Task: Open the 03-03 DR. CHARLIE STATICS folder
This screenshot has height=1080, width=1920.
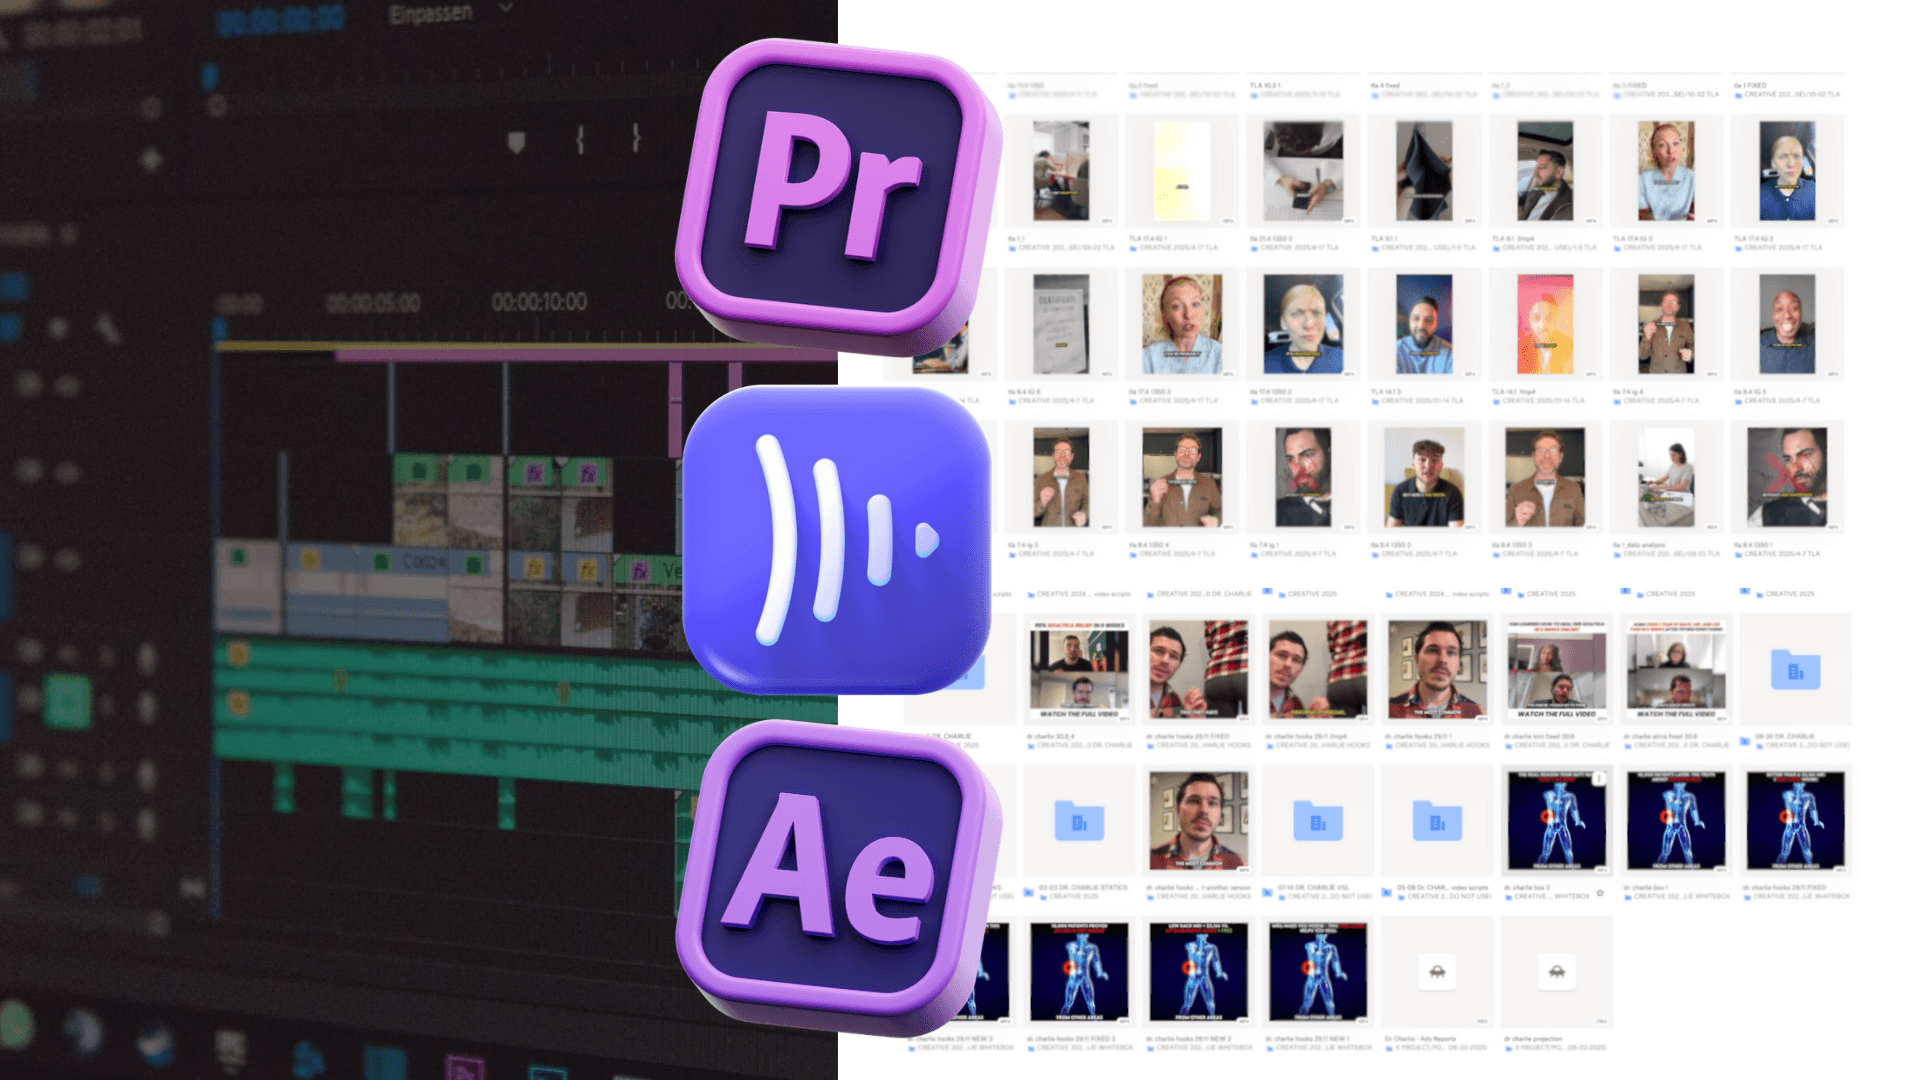Action: [x=1078, y=822]
